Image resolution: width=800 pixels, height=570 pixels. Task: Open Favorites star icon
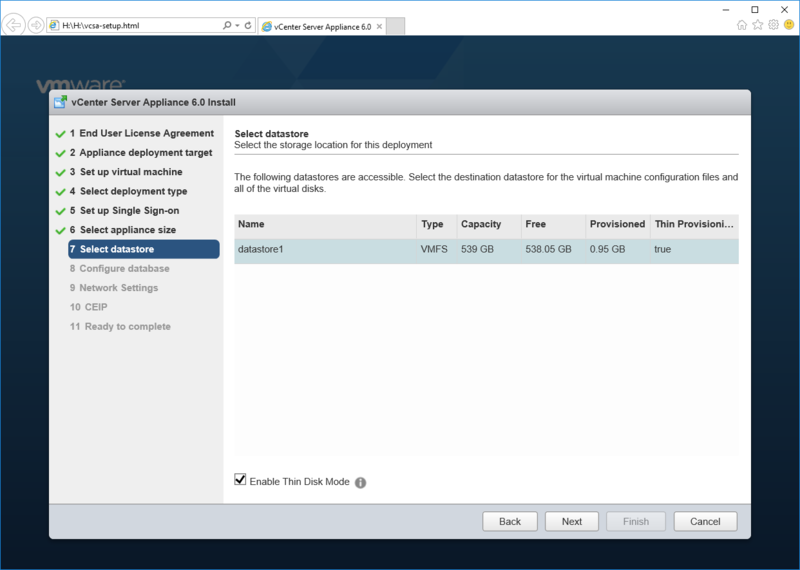758,24
